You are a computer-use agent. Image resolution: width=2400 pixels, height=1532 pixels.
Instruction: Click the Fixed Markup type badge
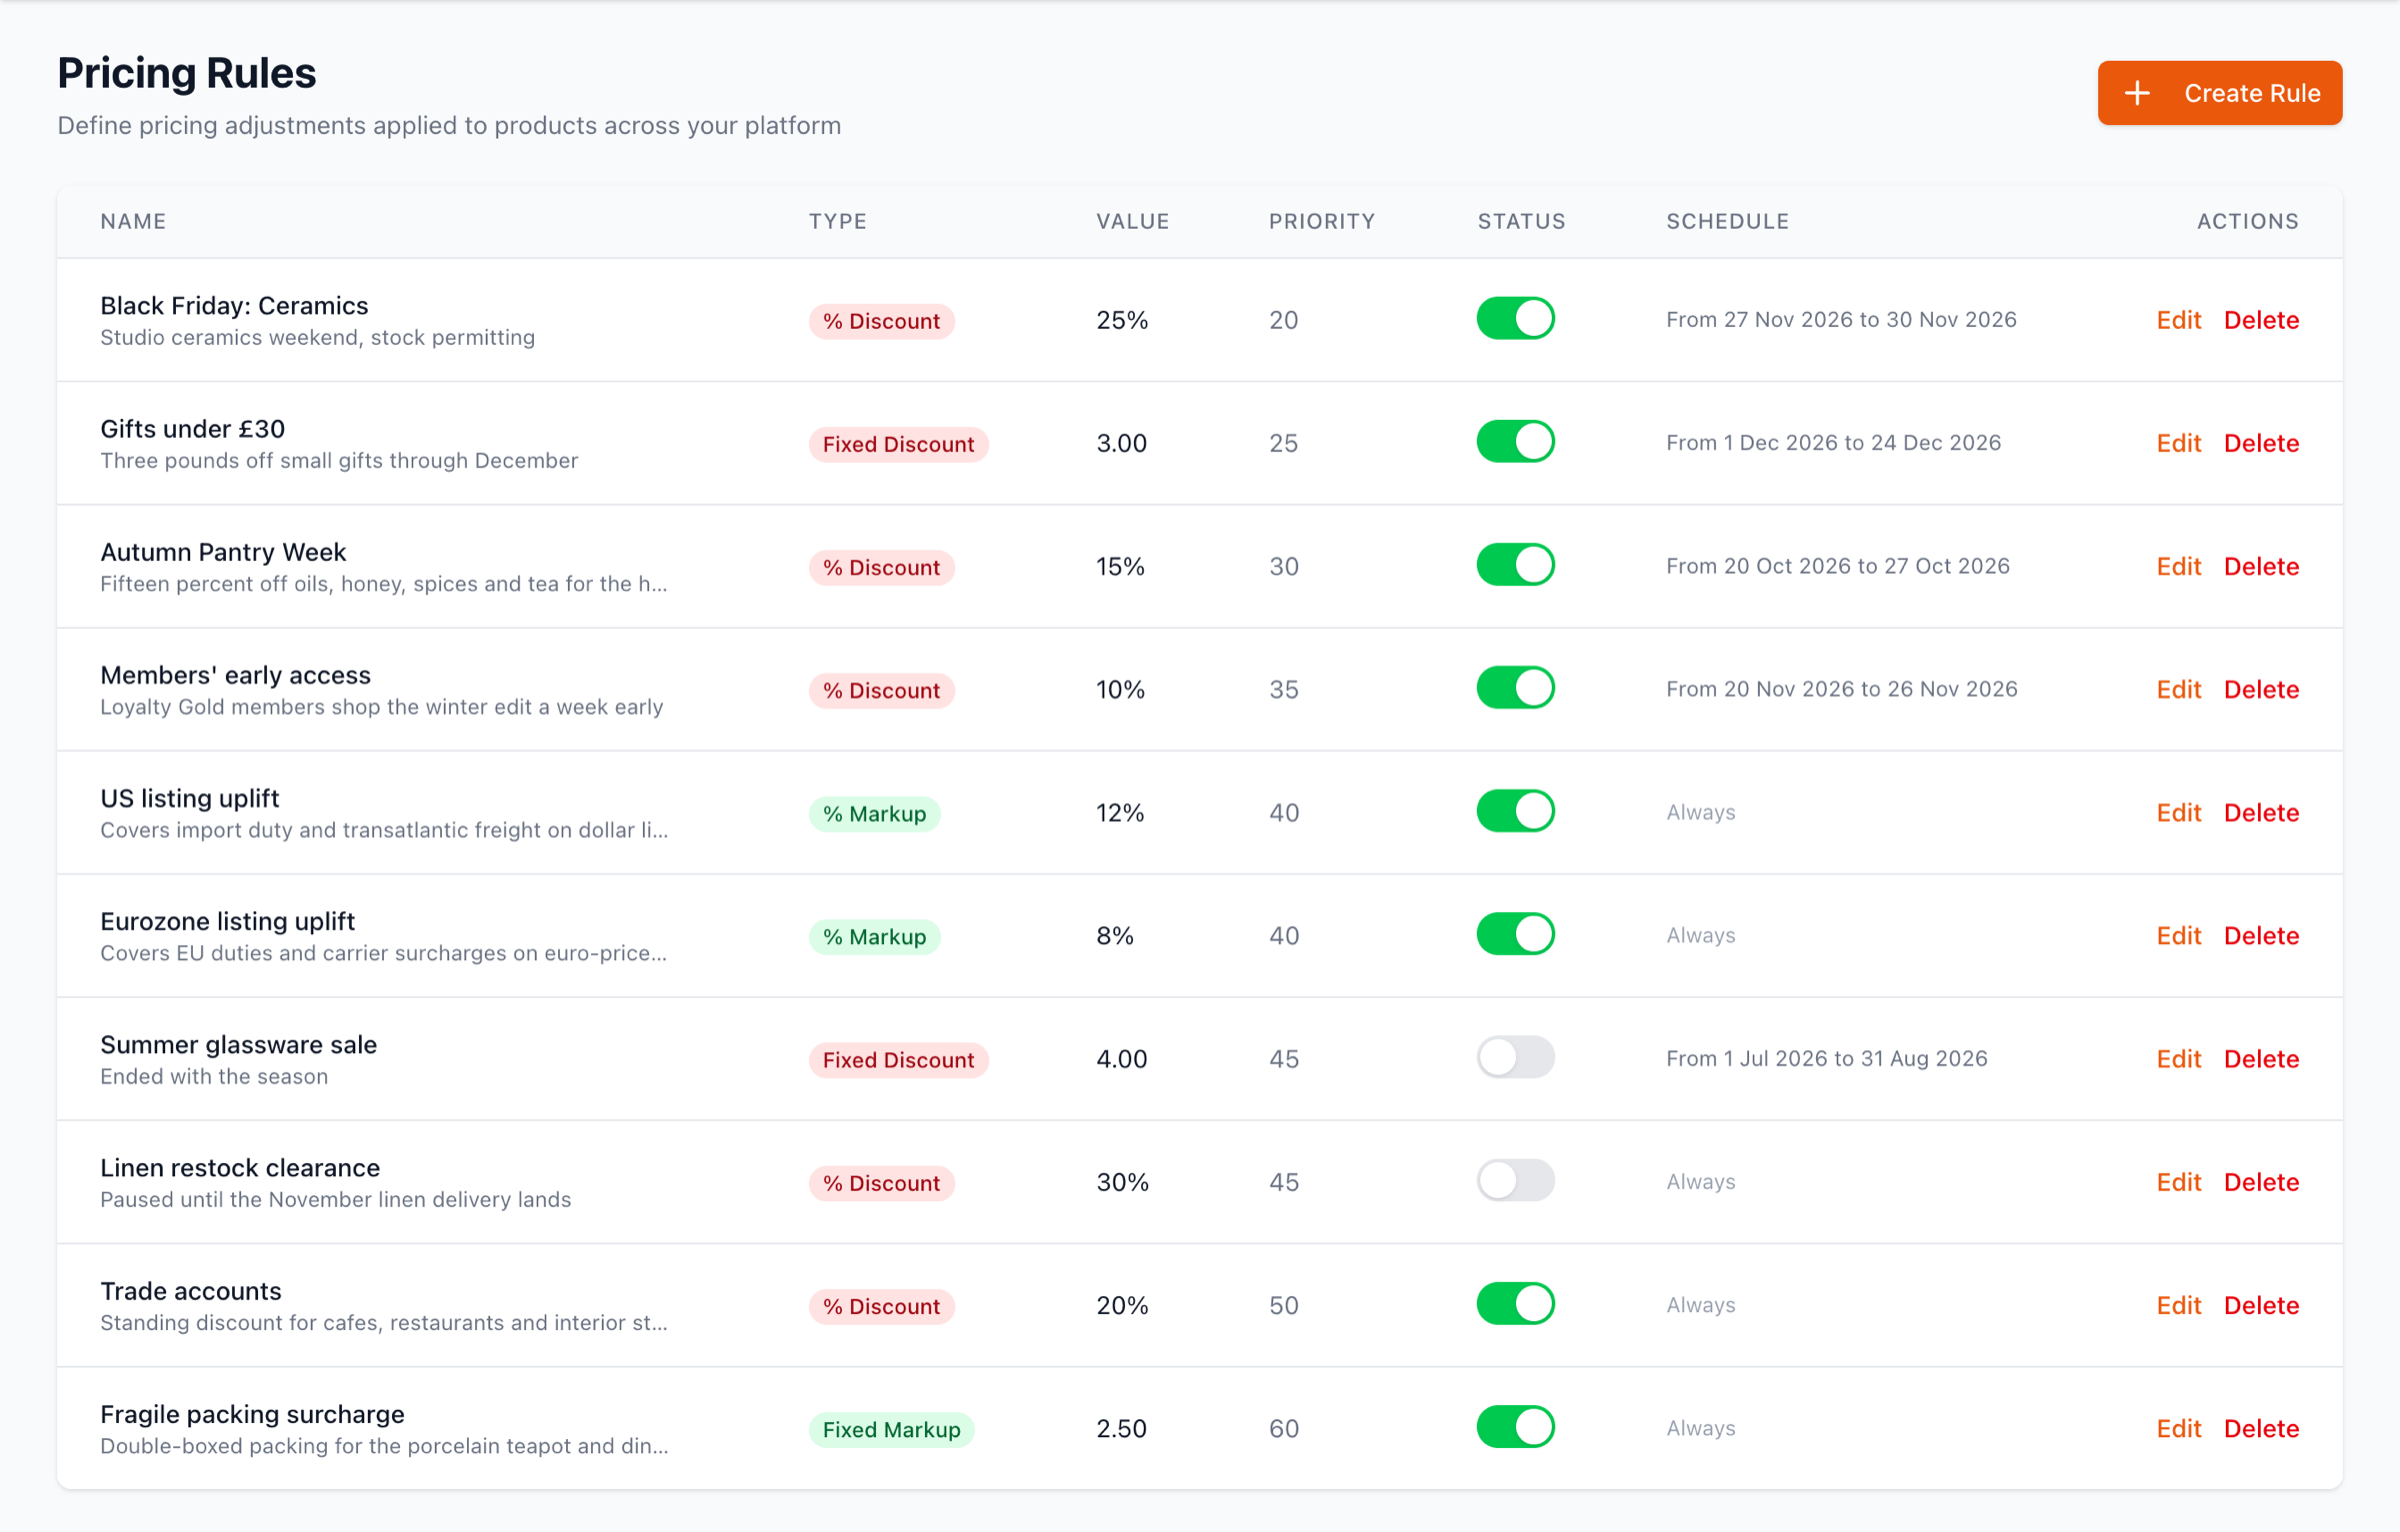(891, 1429)
